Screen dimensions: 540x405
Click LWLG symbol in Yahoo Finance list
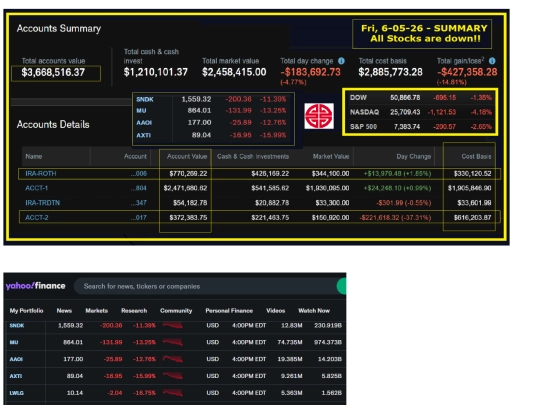coord(17,393)
